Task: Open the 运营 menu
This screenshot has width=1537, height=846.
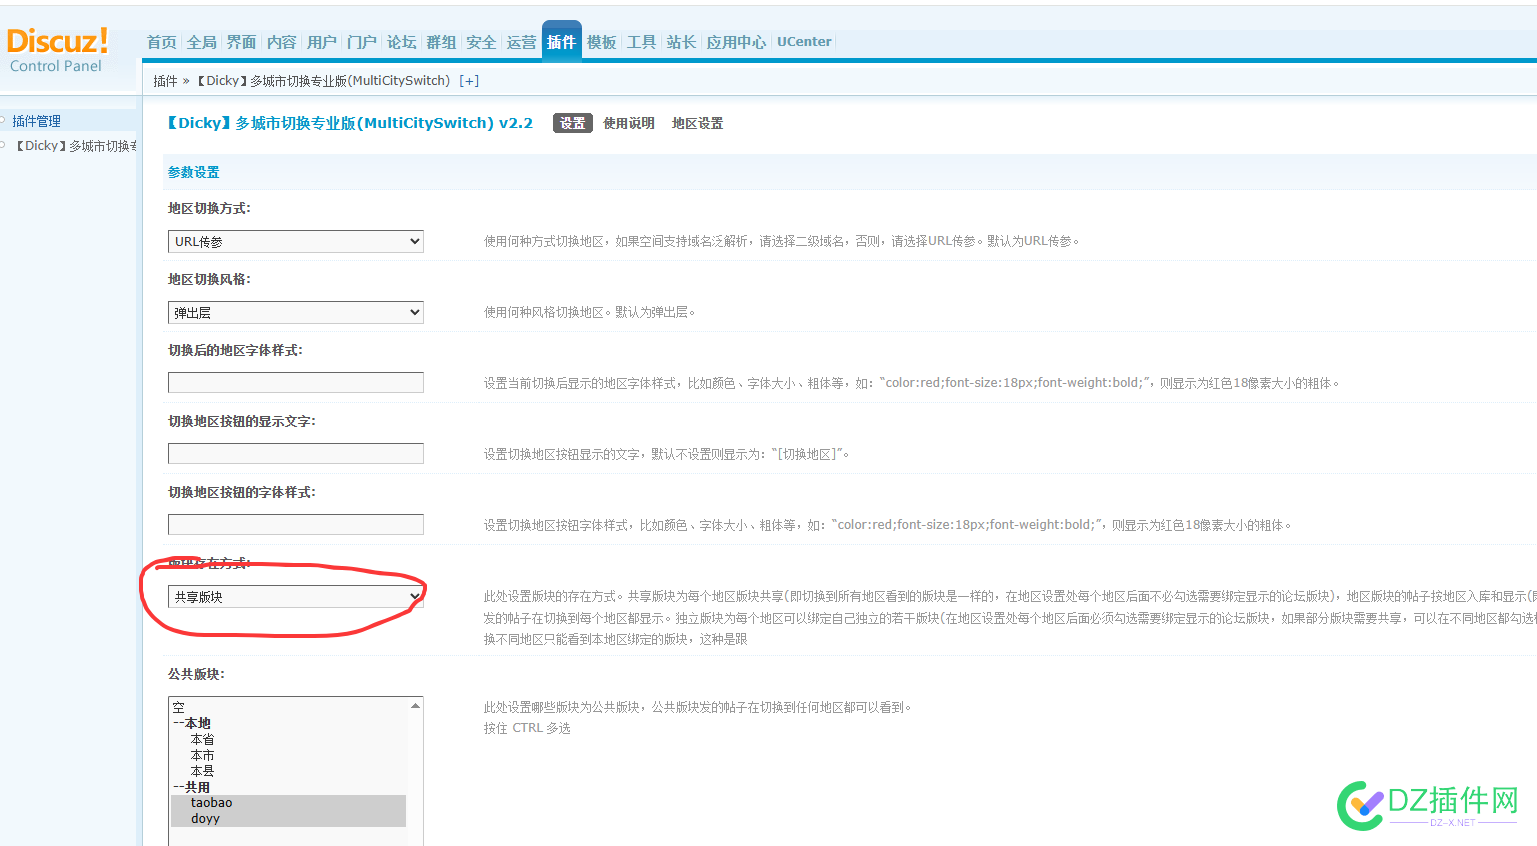Action: click(521, 42)
